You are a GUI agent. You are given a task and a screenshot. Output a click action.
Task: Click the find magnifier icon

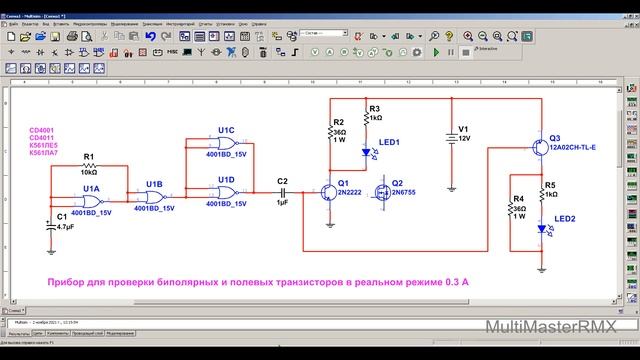[434, 37]
